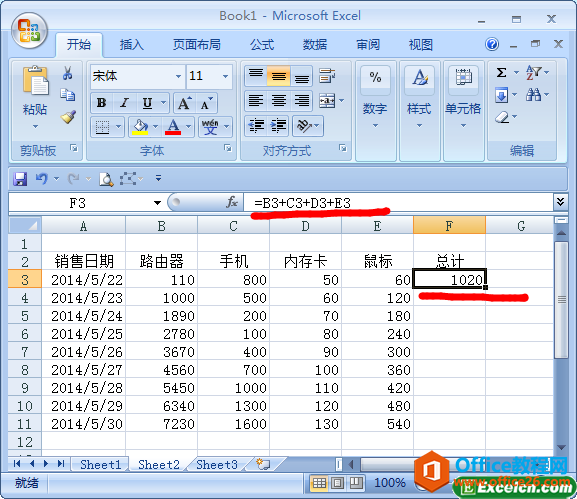This screenshot has height=499, width=577.
Task: Toggle top vertical alignment
Action: 256,75
